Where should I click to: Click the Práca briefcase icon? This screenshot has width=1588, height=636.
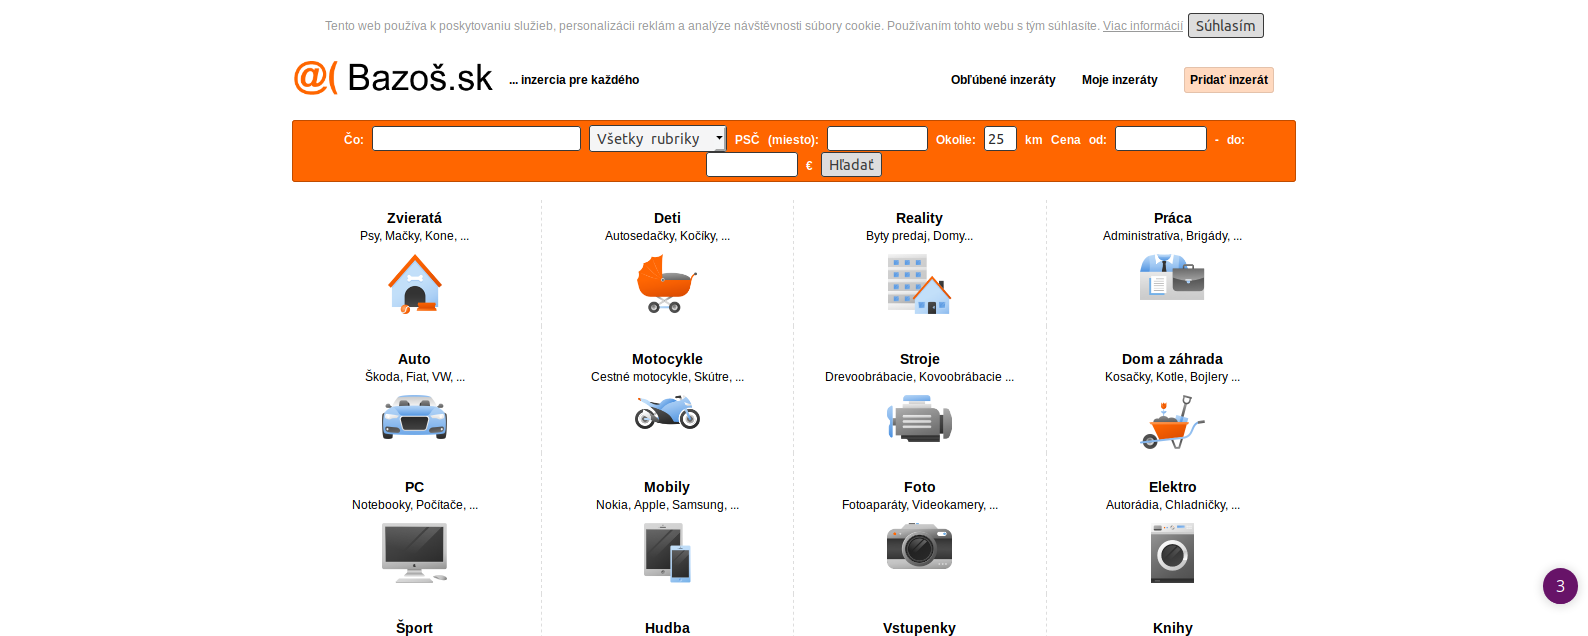[x=1172, y=277]
